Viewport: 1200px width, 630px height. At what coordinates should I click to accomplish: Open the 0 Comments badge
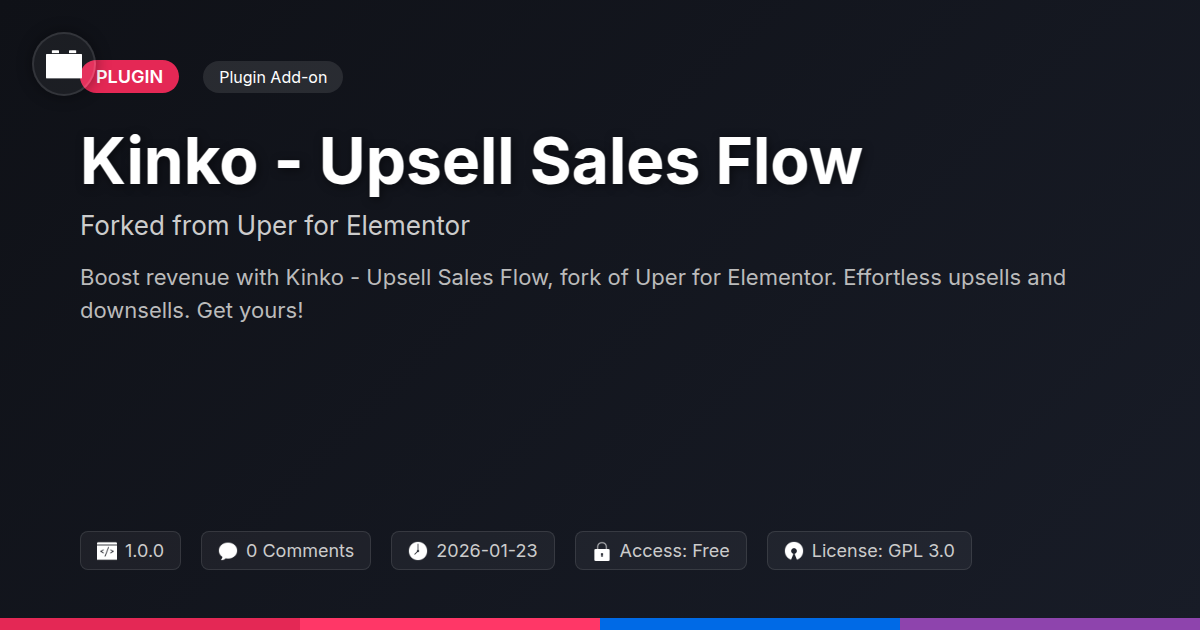(286, 551)
